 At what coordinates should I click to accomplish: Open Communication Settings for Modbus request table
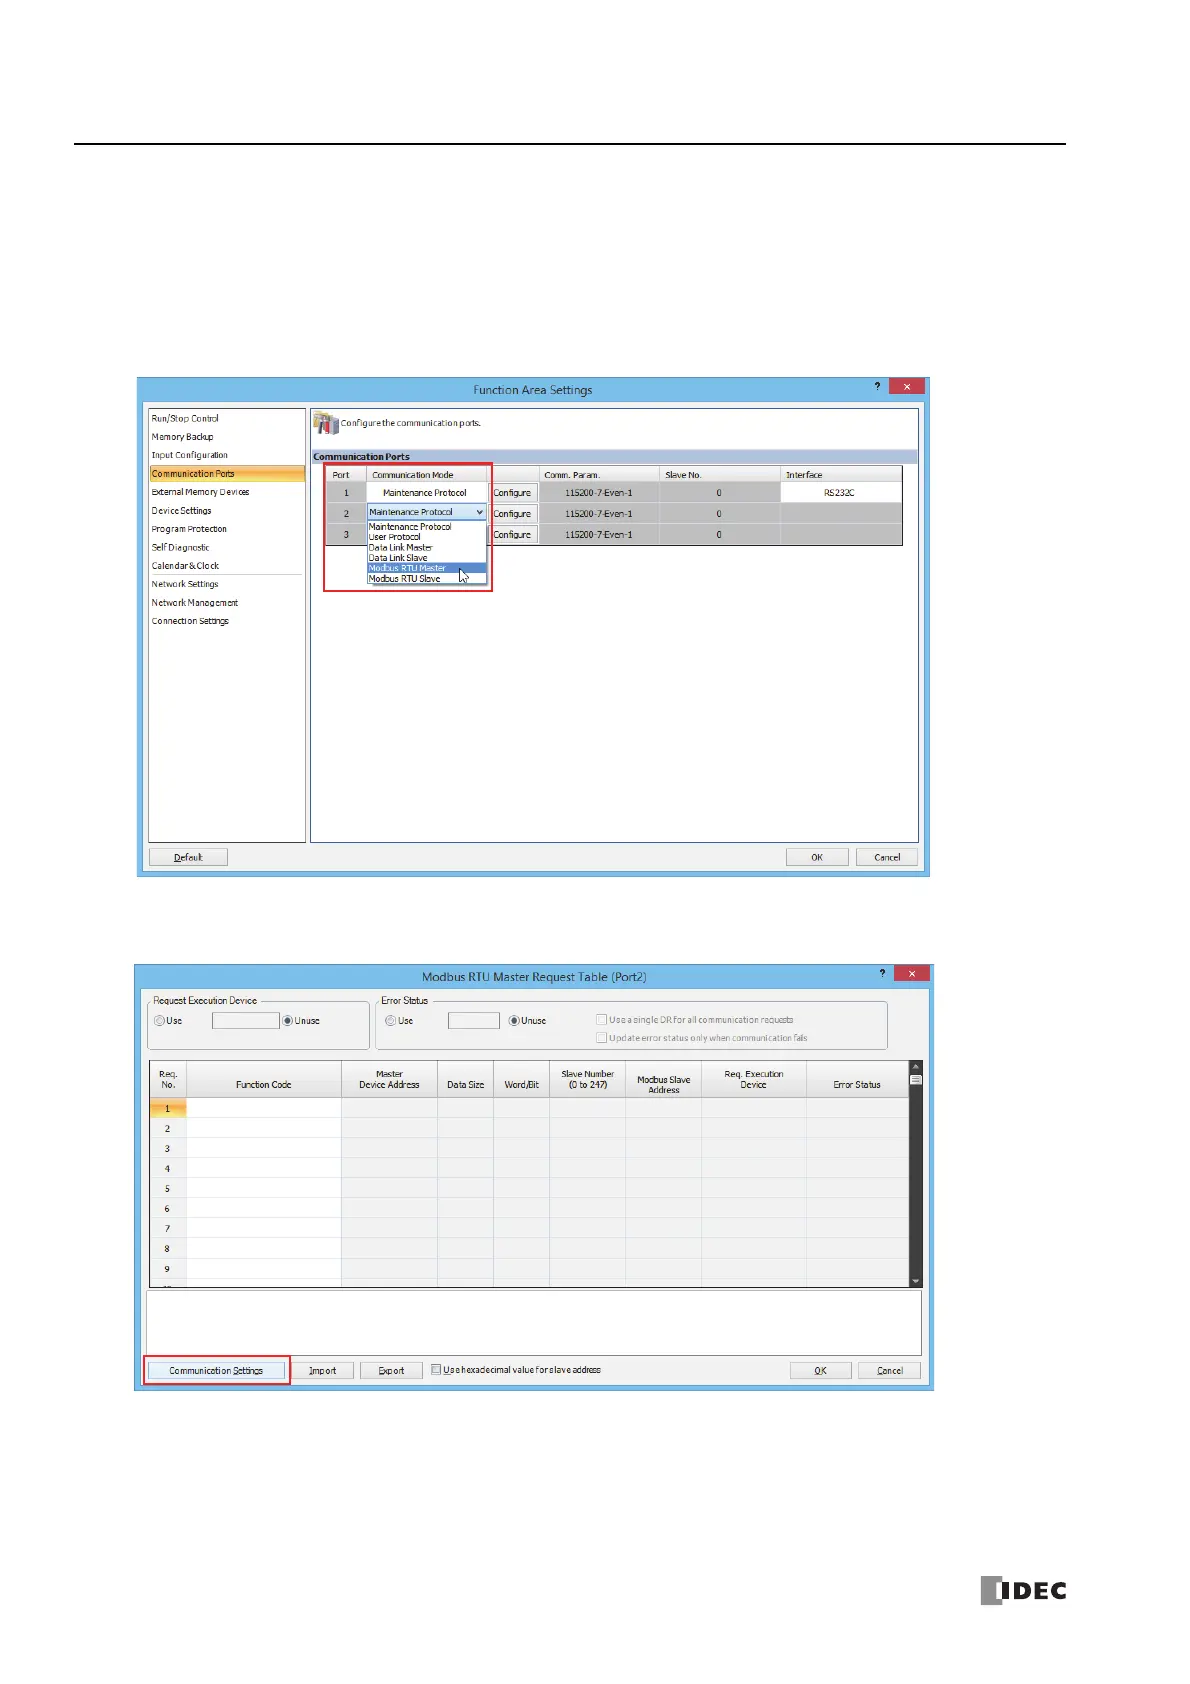(x=216, y=1370)
